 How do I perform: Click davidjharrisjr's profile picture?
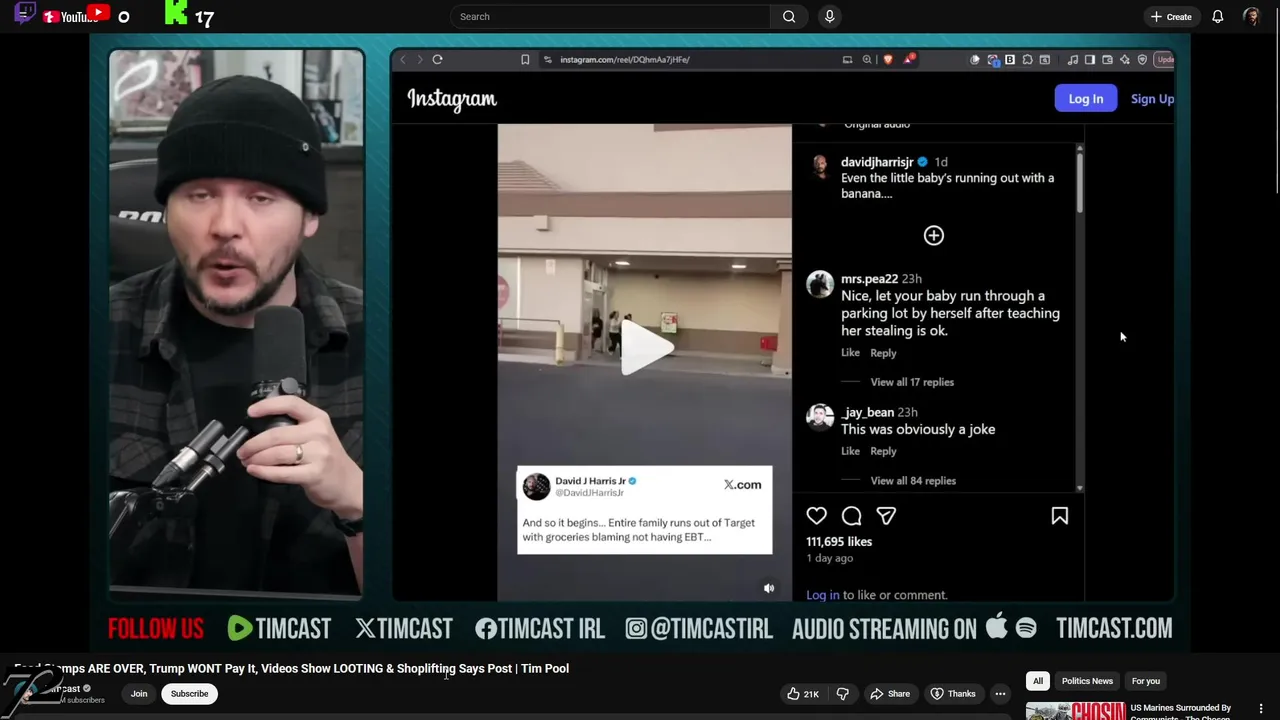point(820,166)
